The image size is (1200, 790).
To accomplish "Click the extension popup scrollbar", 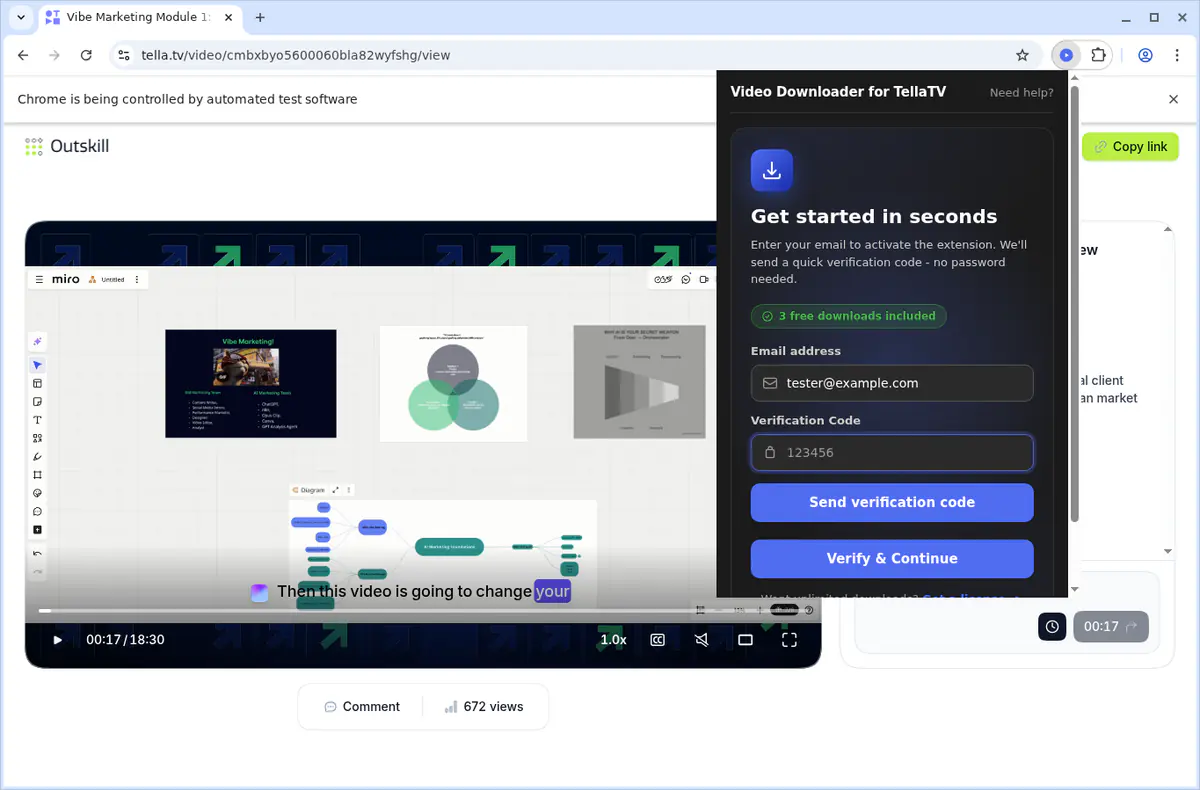I will pyautogui.click(x=1075, y=305).
